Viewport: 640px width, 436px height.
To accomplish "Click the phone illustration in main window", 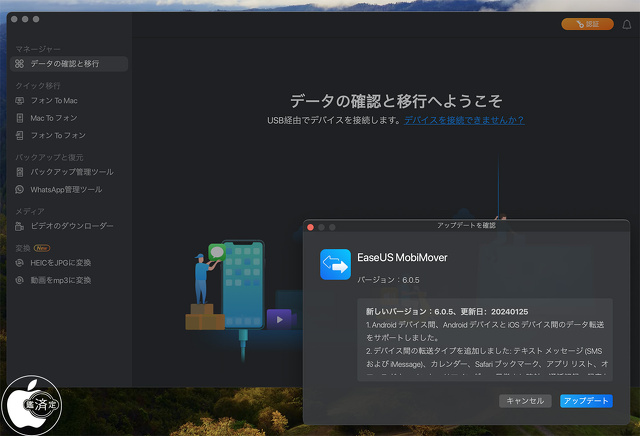I will 242,284.
